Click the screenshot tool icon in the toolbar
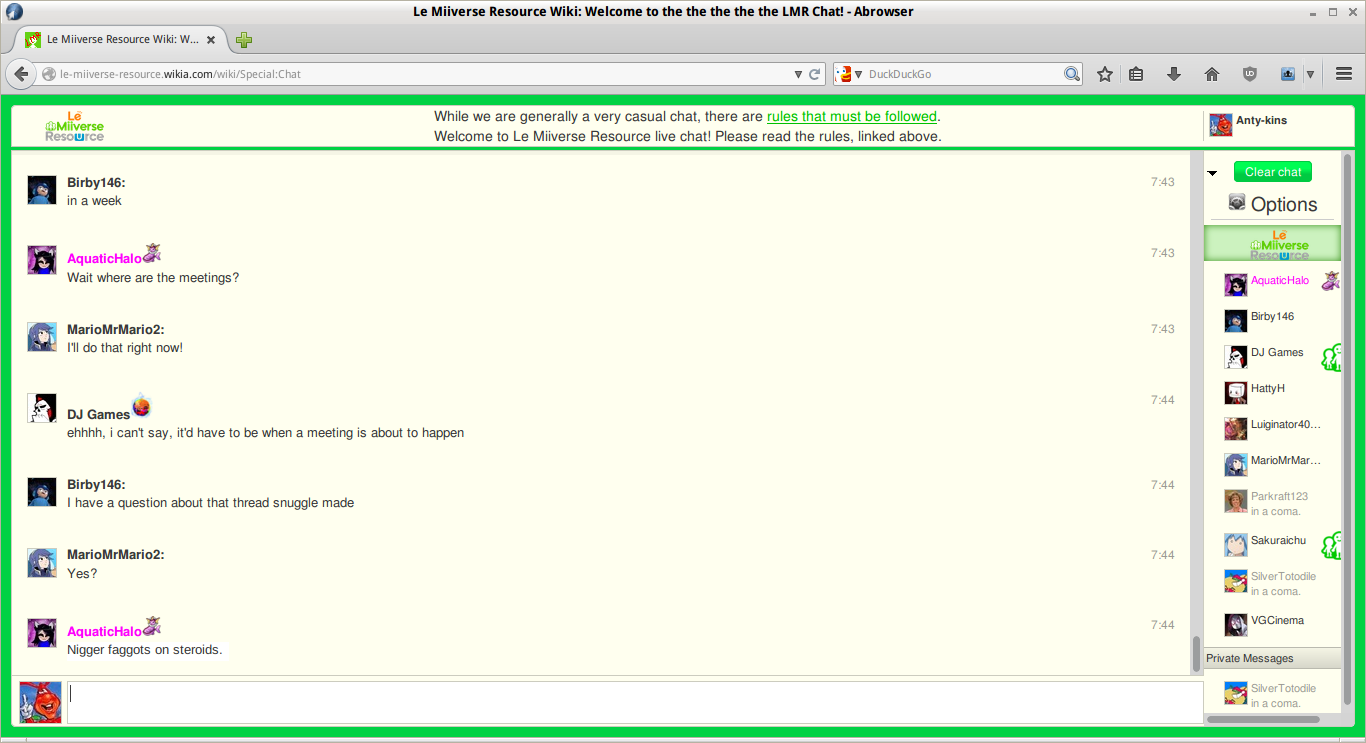This screenshot has height=743, width=1366. tap(1288, 74)
